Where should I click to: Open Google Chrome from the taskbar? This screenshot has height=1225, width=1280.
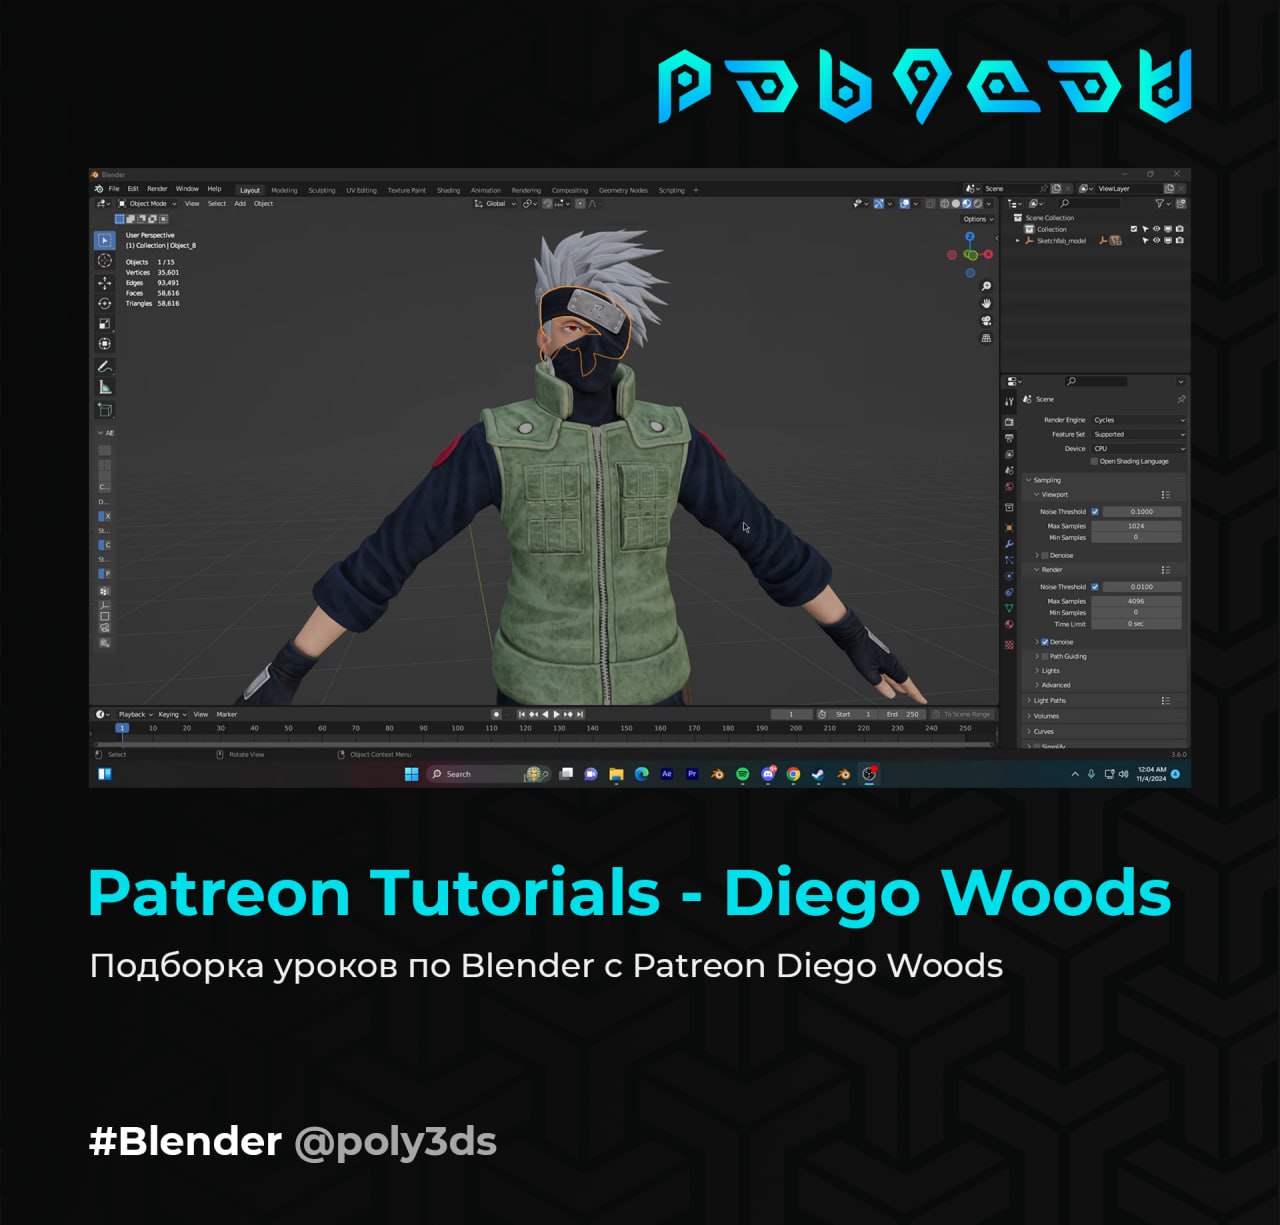793,774
